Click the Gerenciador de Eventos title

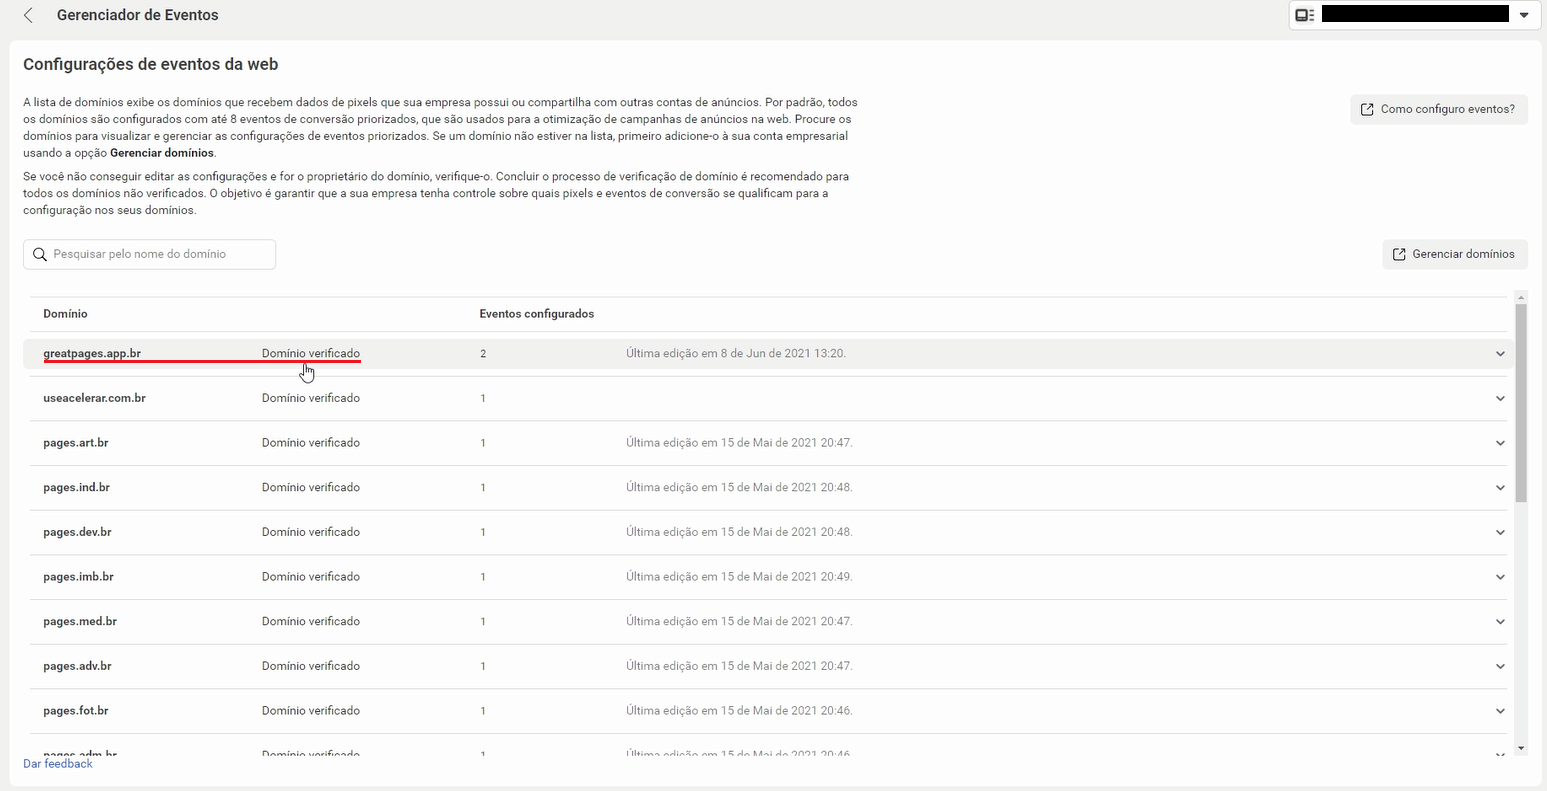(138, 15)
